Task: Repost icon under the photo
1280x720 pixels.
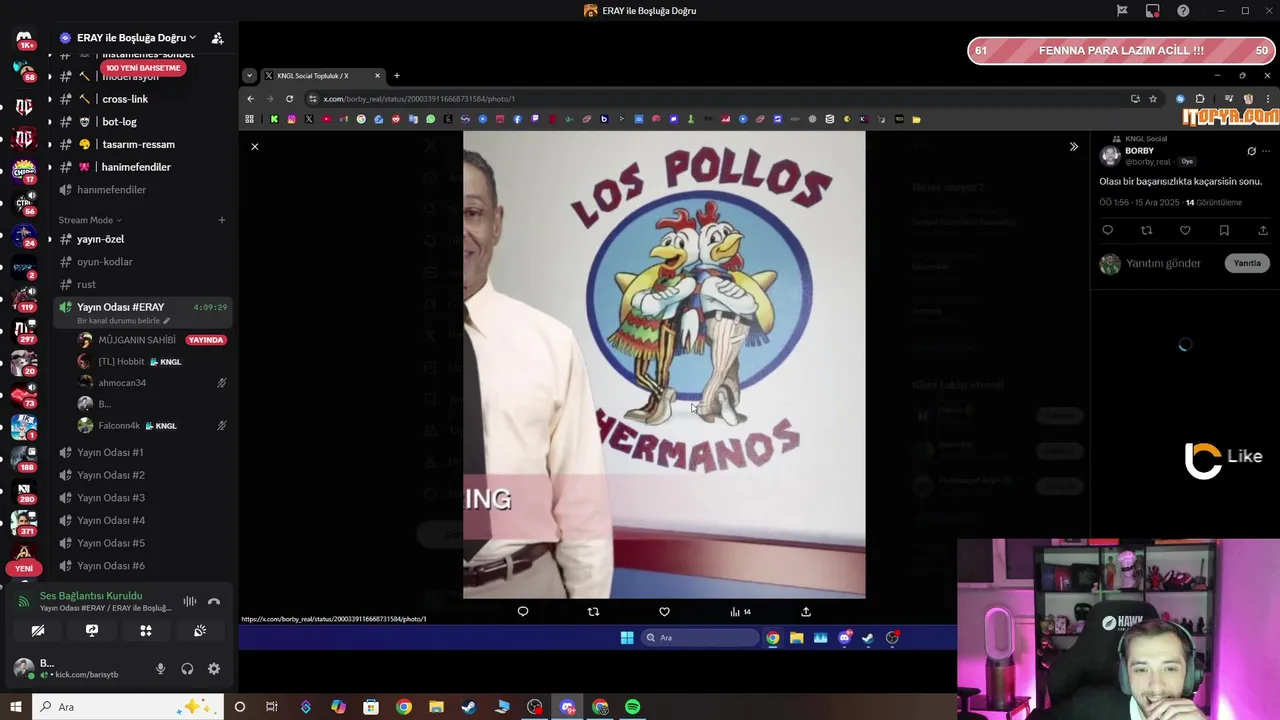Action: pyautogui.click(x=593, y=612)
